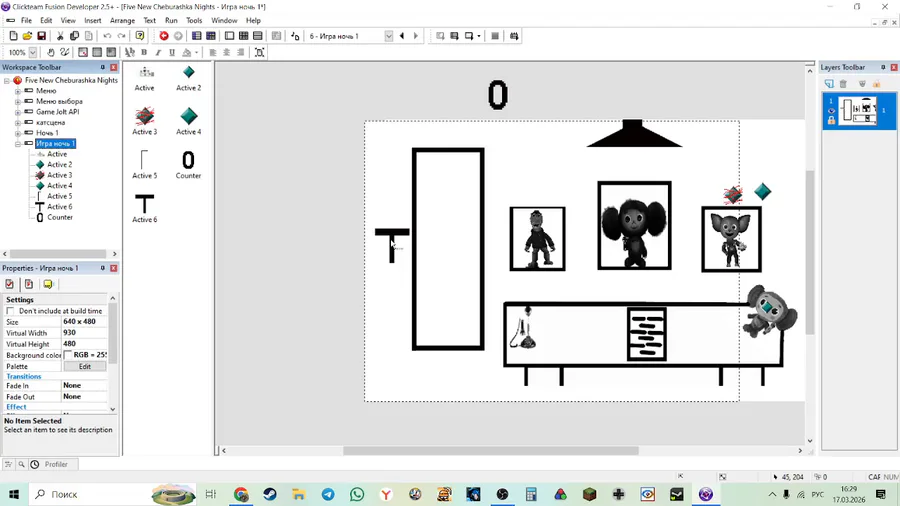Save the project with the floppy icon
The width and height of the screenshot is (900, 506).
point(41,36)
